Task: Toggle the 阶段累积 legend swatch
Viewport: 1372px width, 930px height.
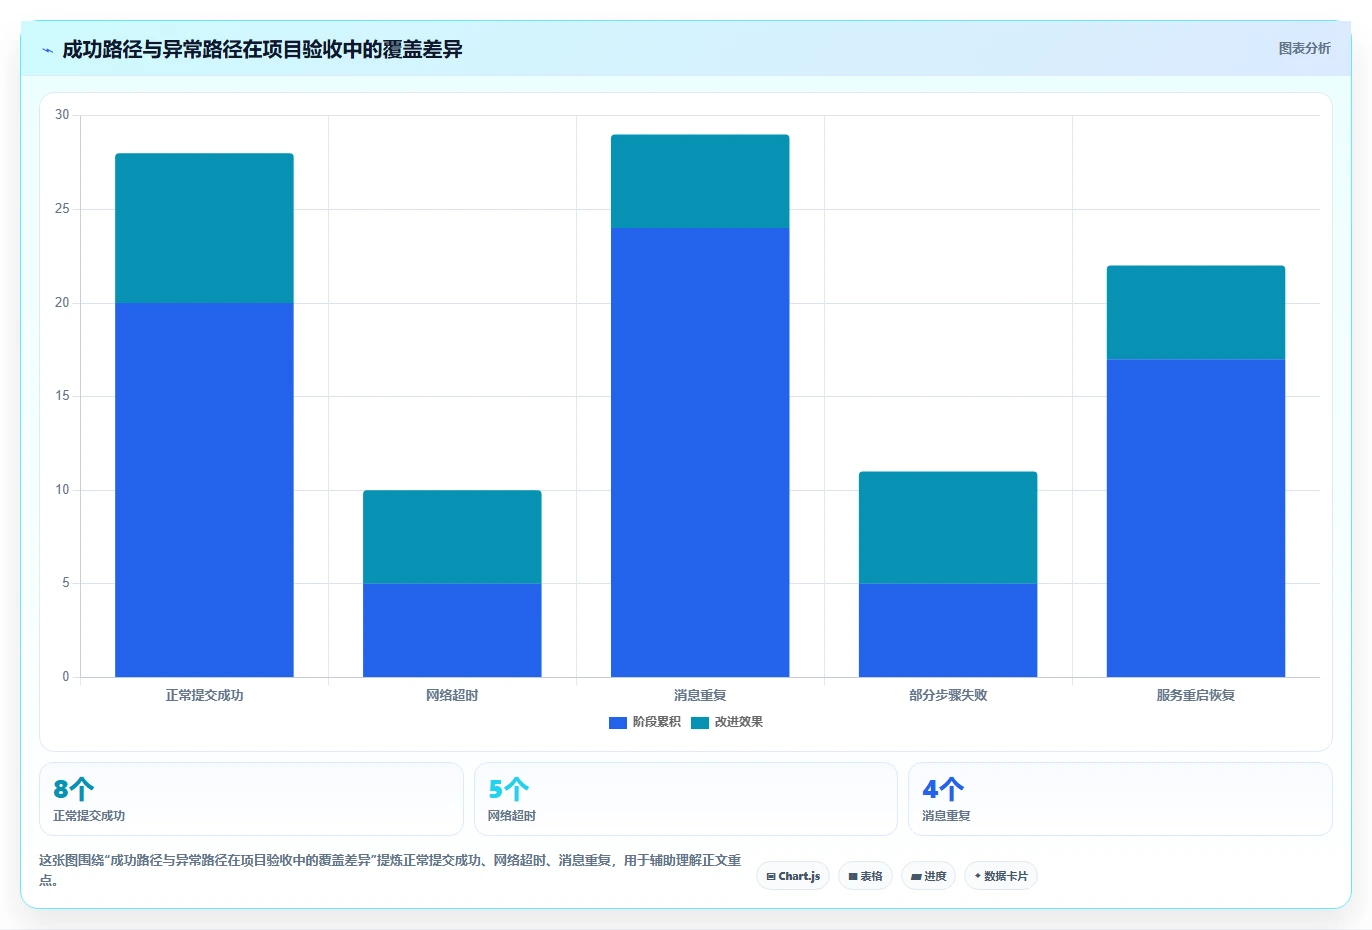Action: coord(618,722)
